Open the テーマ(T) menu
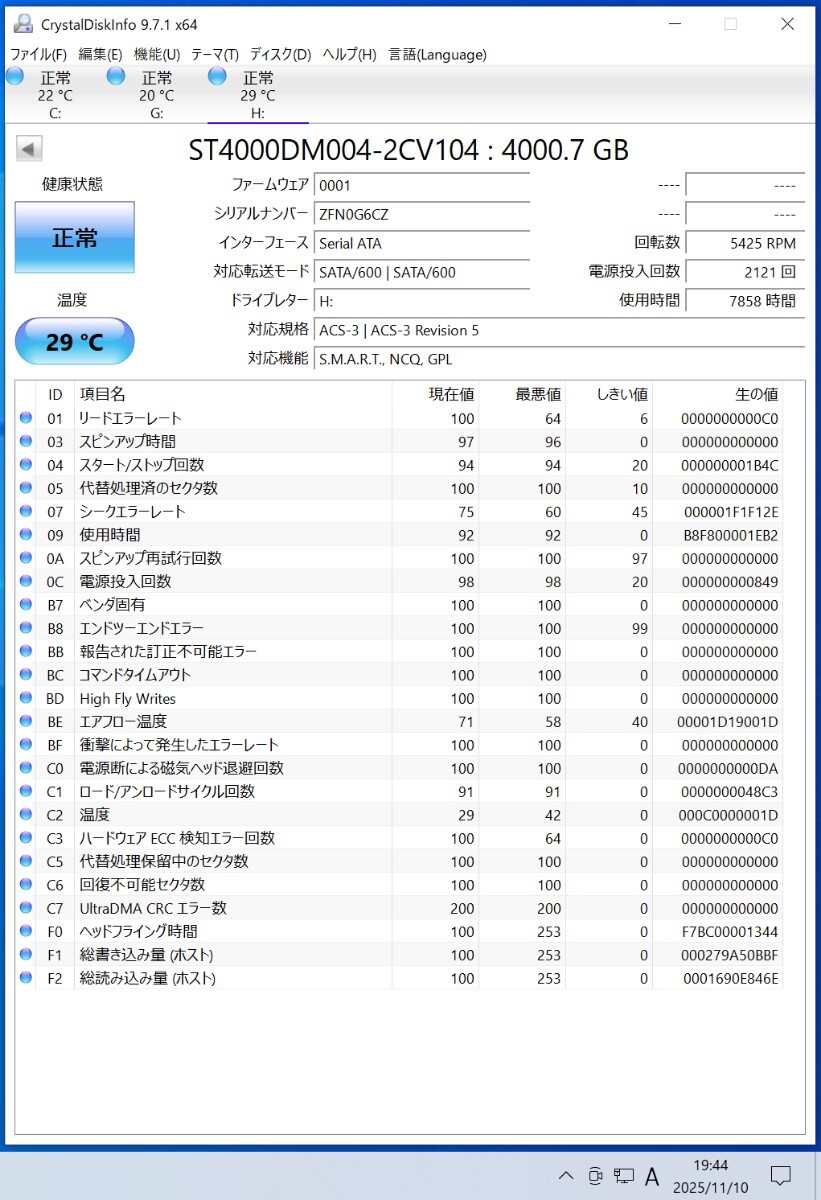 (214, 55)
